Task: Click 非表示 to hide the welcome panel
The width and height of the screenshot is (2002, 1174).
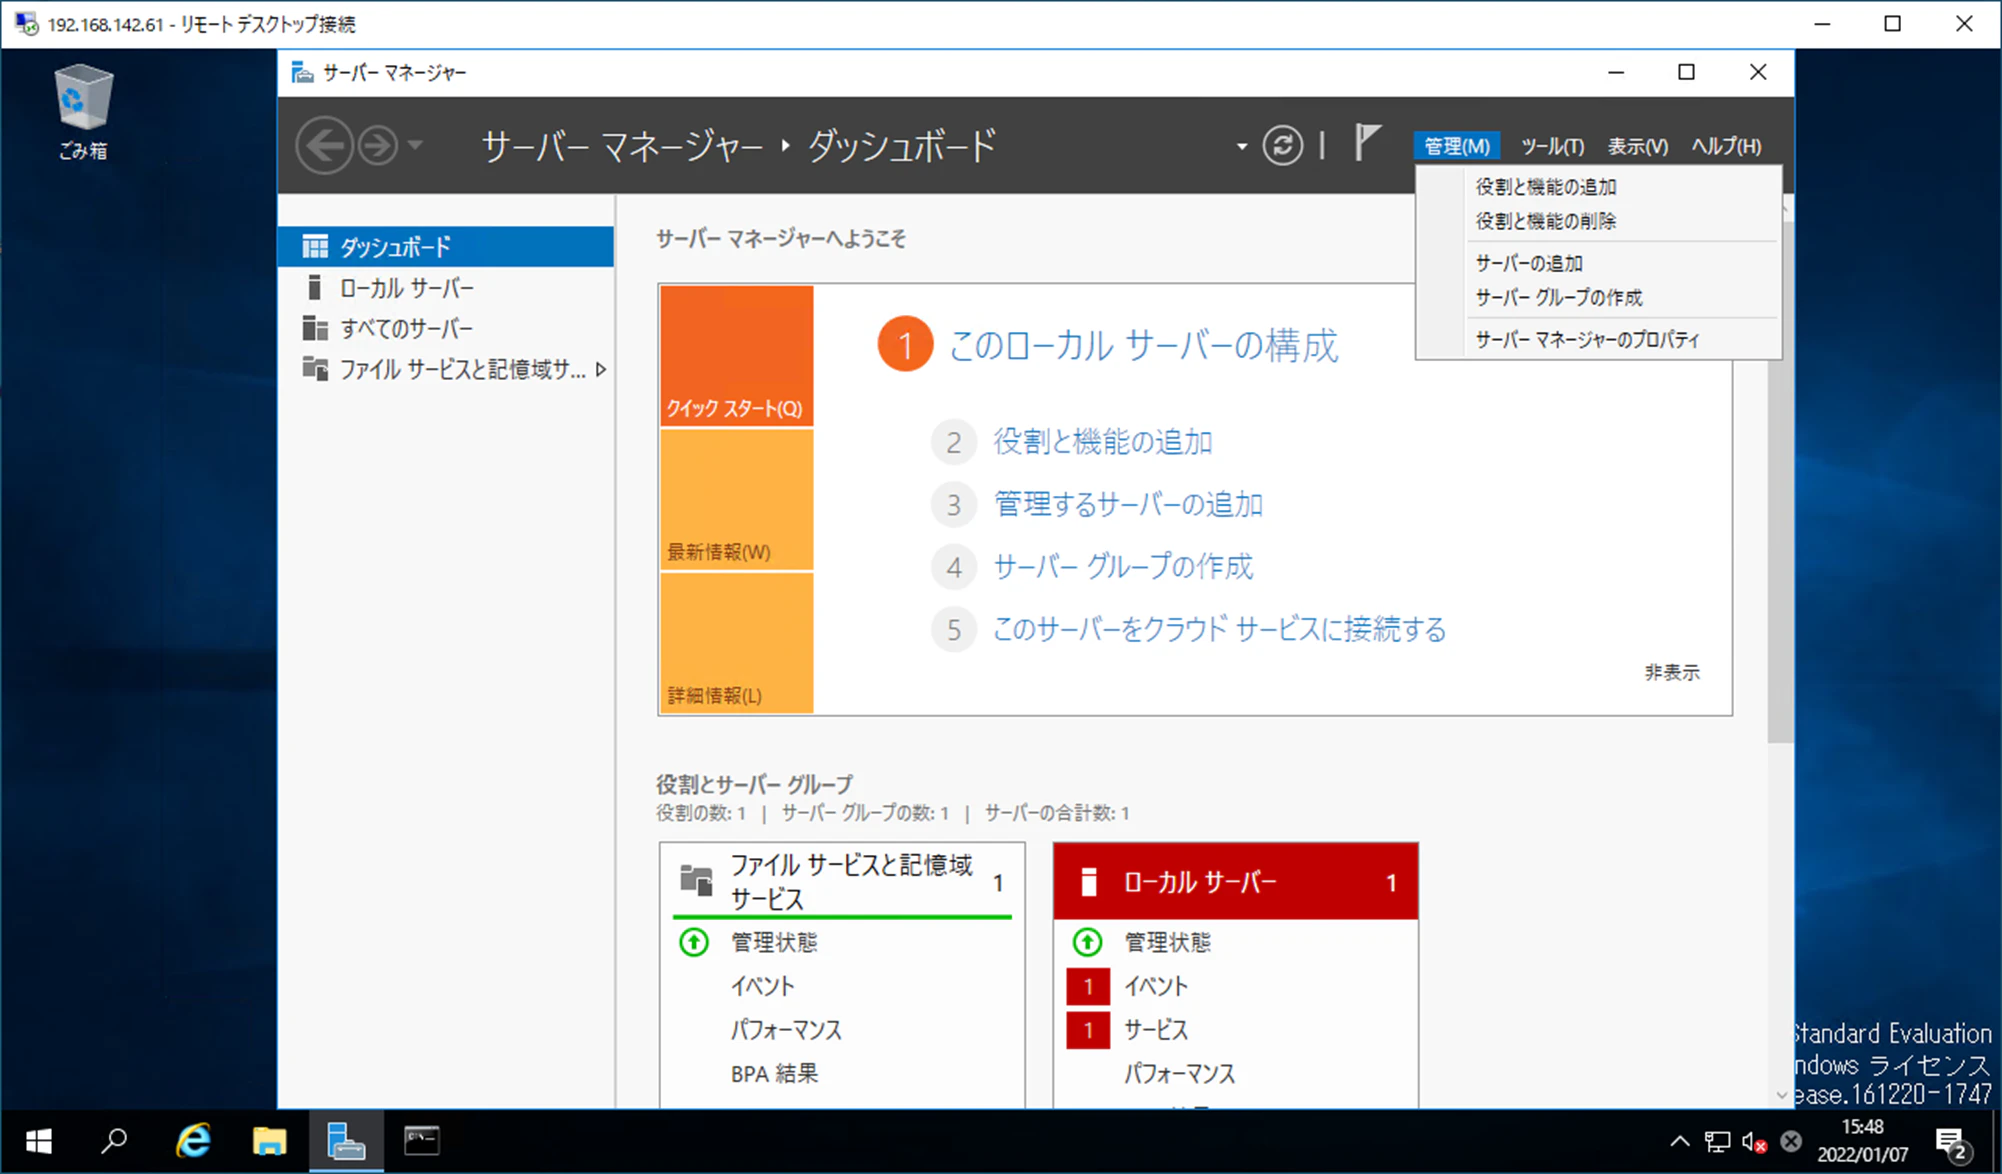Action: pyautogui.click(x=1672, y=672)
